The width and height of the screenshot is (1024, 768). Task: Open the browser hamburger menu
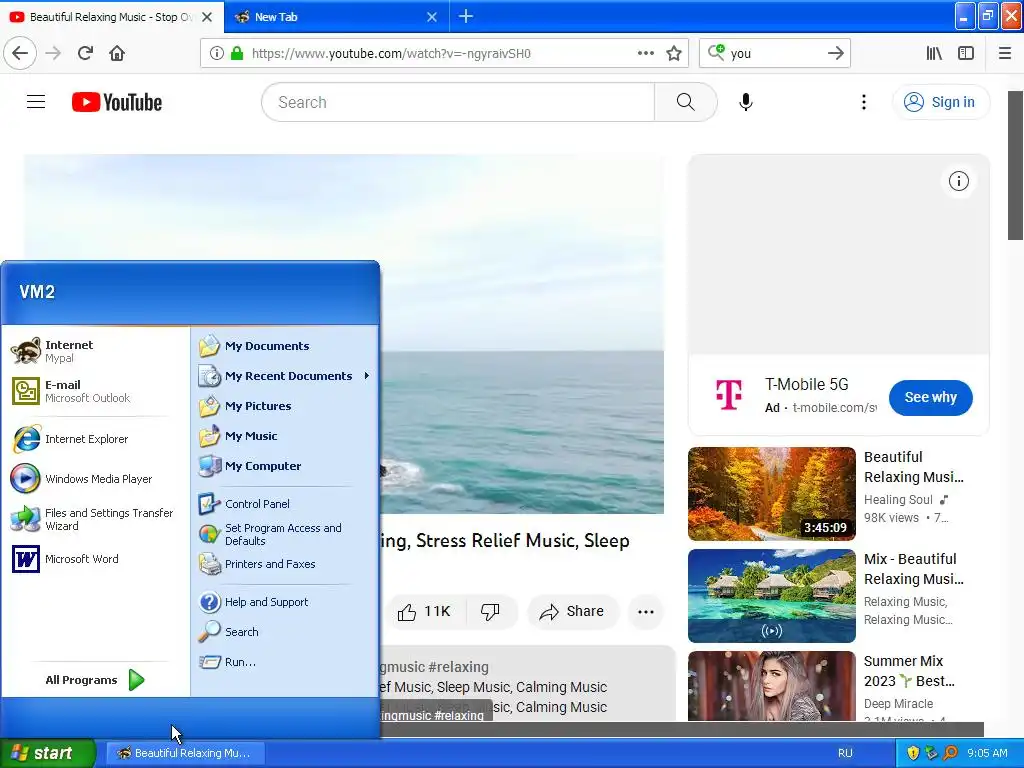1005,53
